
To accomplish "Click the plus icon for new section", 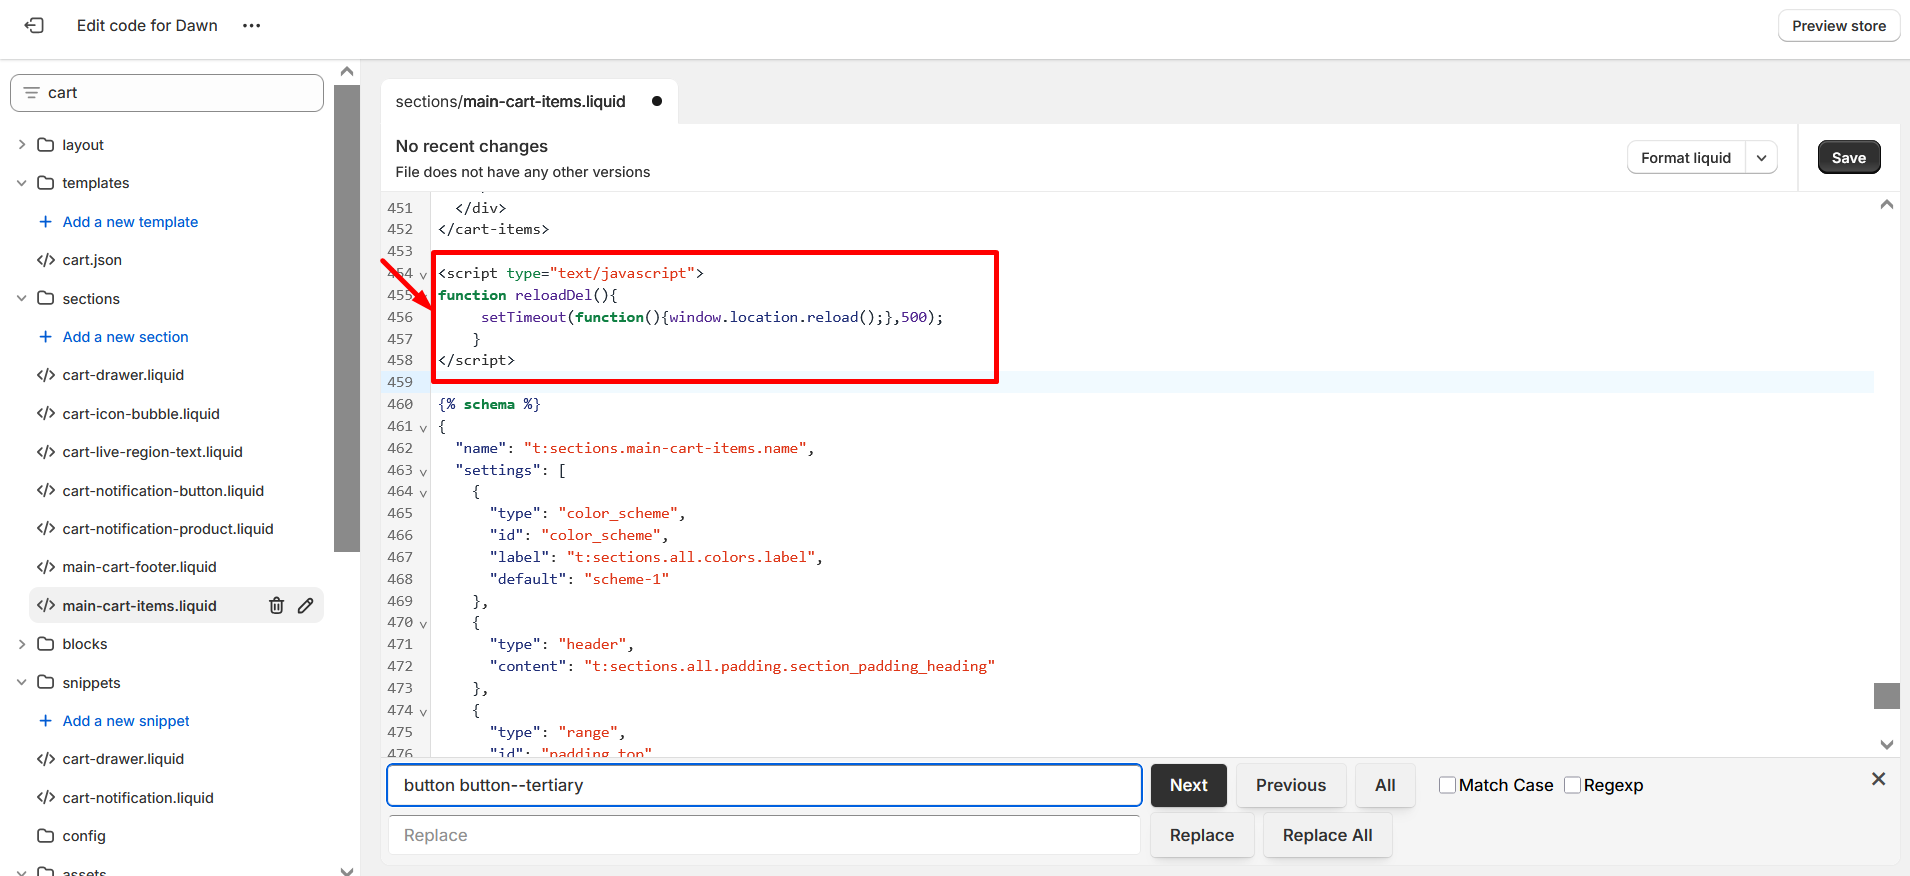I will tap(45, 337).
